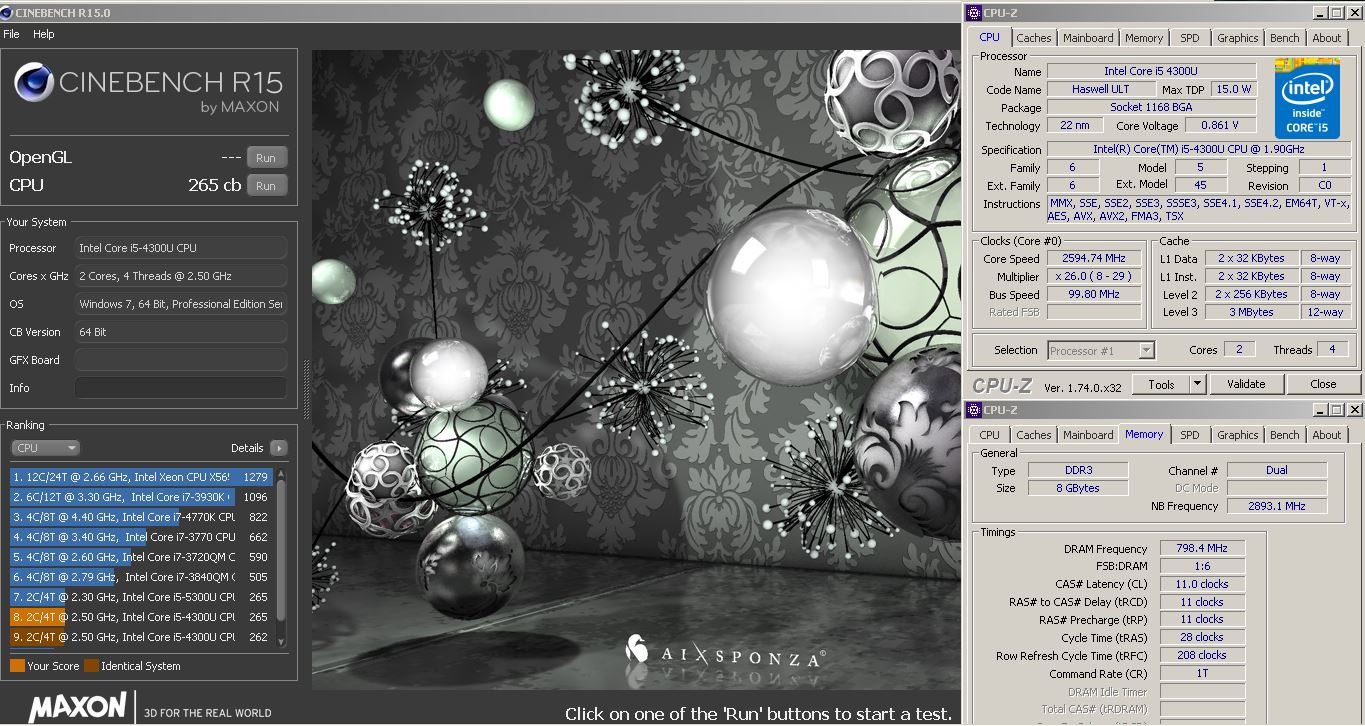Screen dimensions: 1365x726
Task: Switch to CPU tab in lower CPU-Z
Action: click(x=989, y=435)
